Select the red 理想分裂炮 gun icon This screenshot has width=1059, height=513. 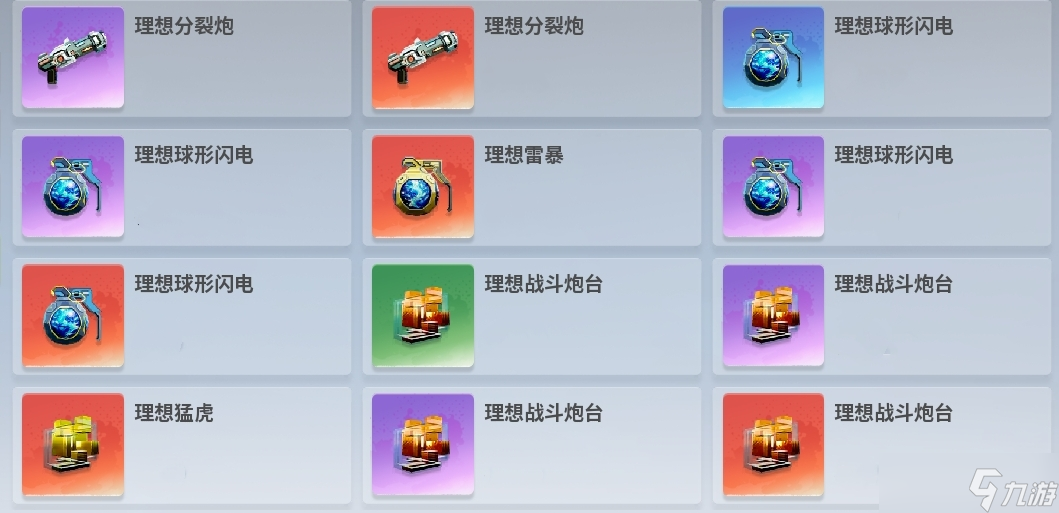click(x=423, y=57)
